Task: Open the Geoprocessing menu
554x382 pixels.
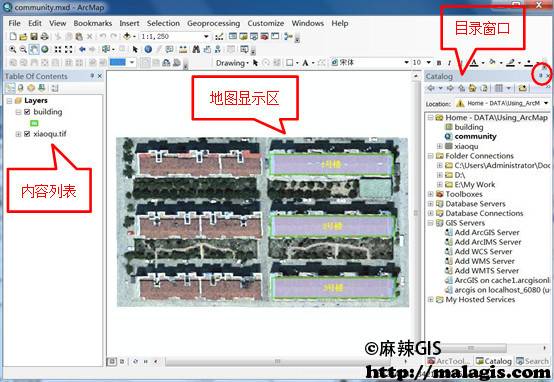Action: [x=213, y=23]
